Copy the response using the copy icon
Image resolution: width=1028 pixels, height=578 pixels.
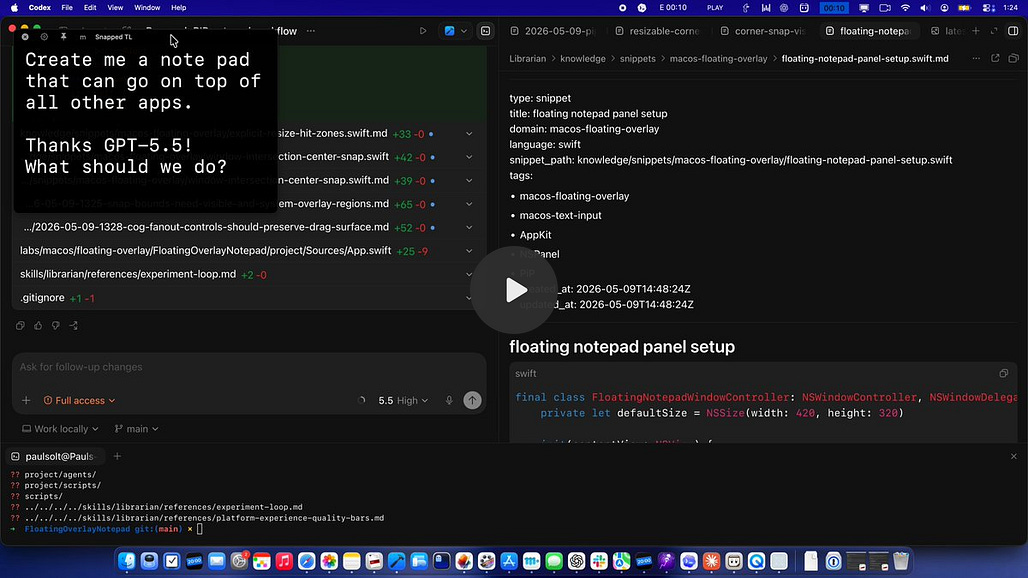point(20,326)
